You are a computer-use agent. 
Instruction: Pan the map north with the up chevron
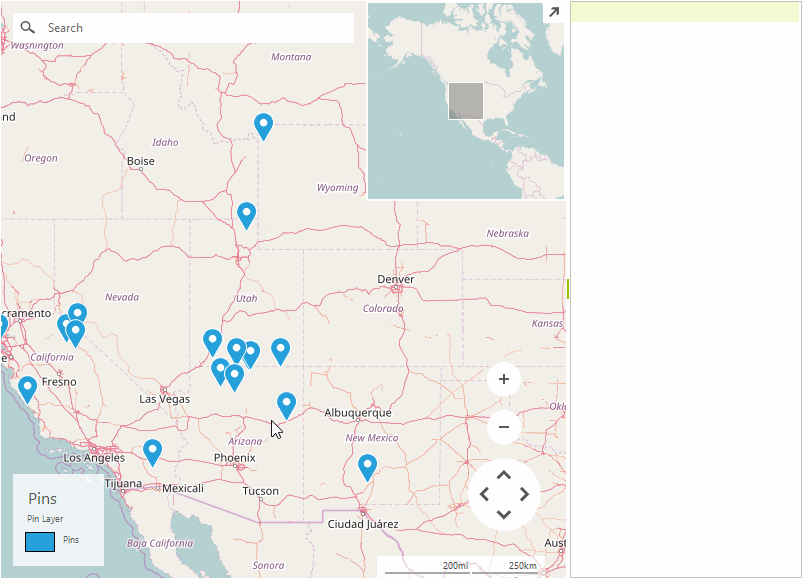coord(504,472)
